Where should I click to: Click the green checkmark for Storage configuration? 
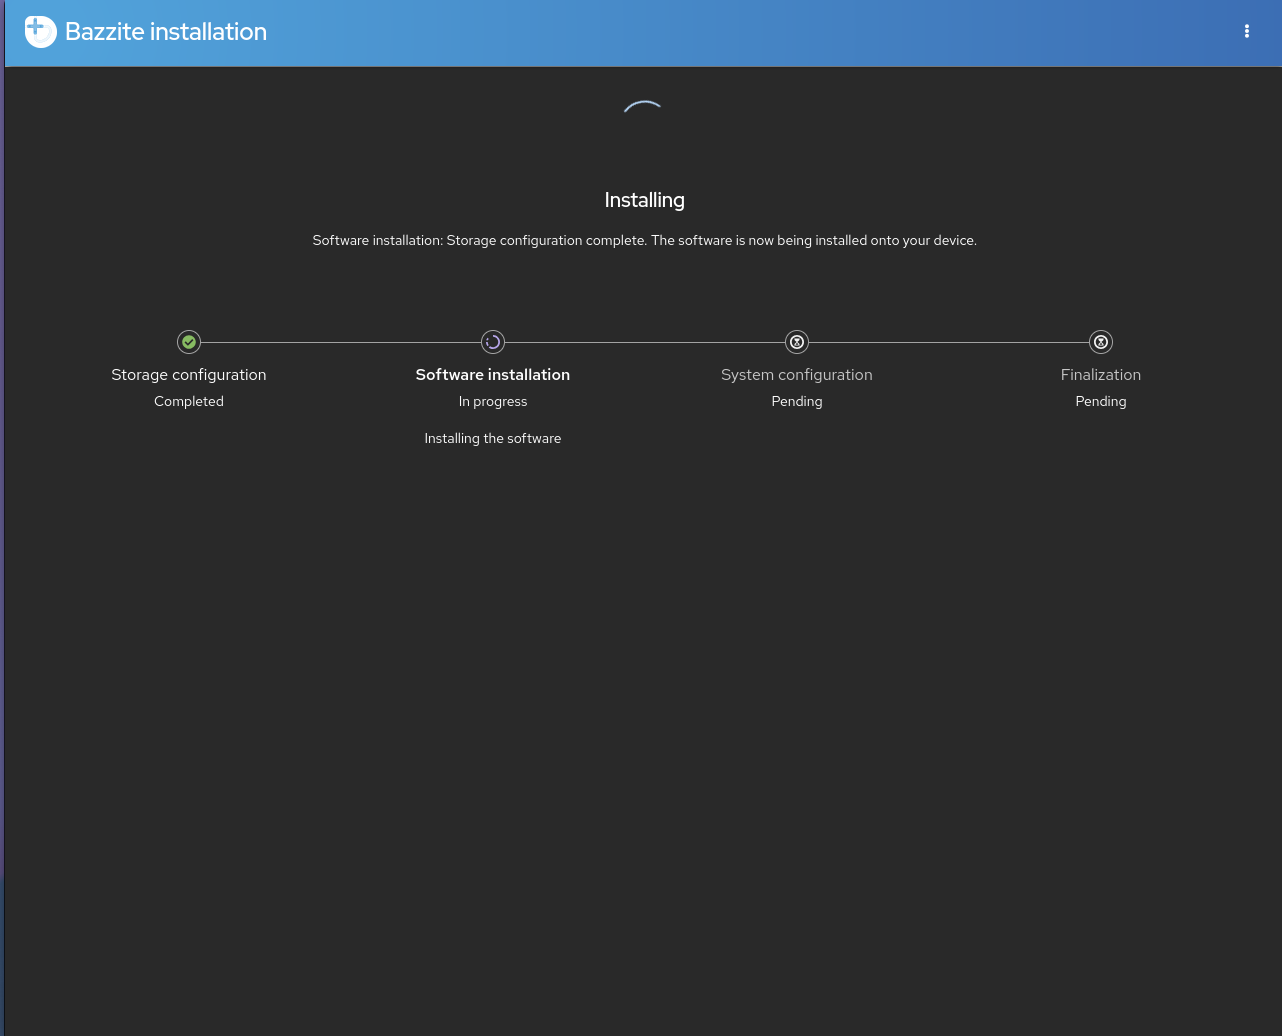188,341
